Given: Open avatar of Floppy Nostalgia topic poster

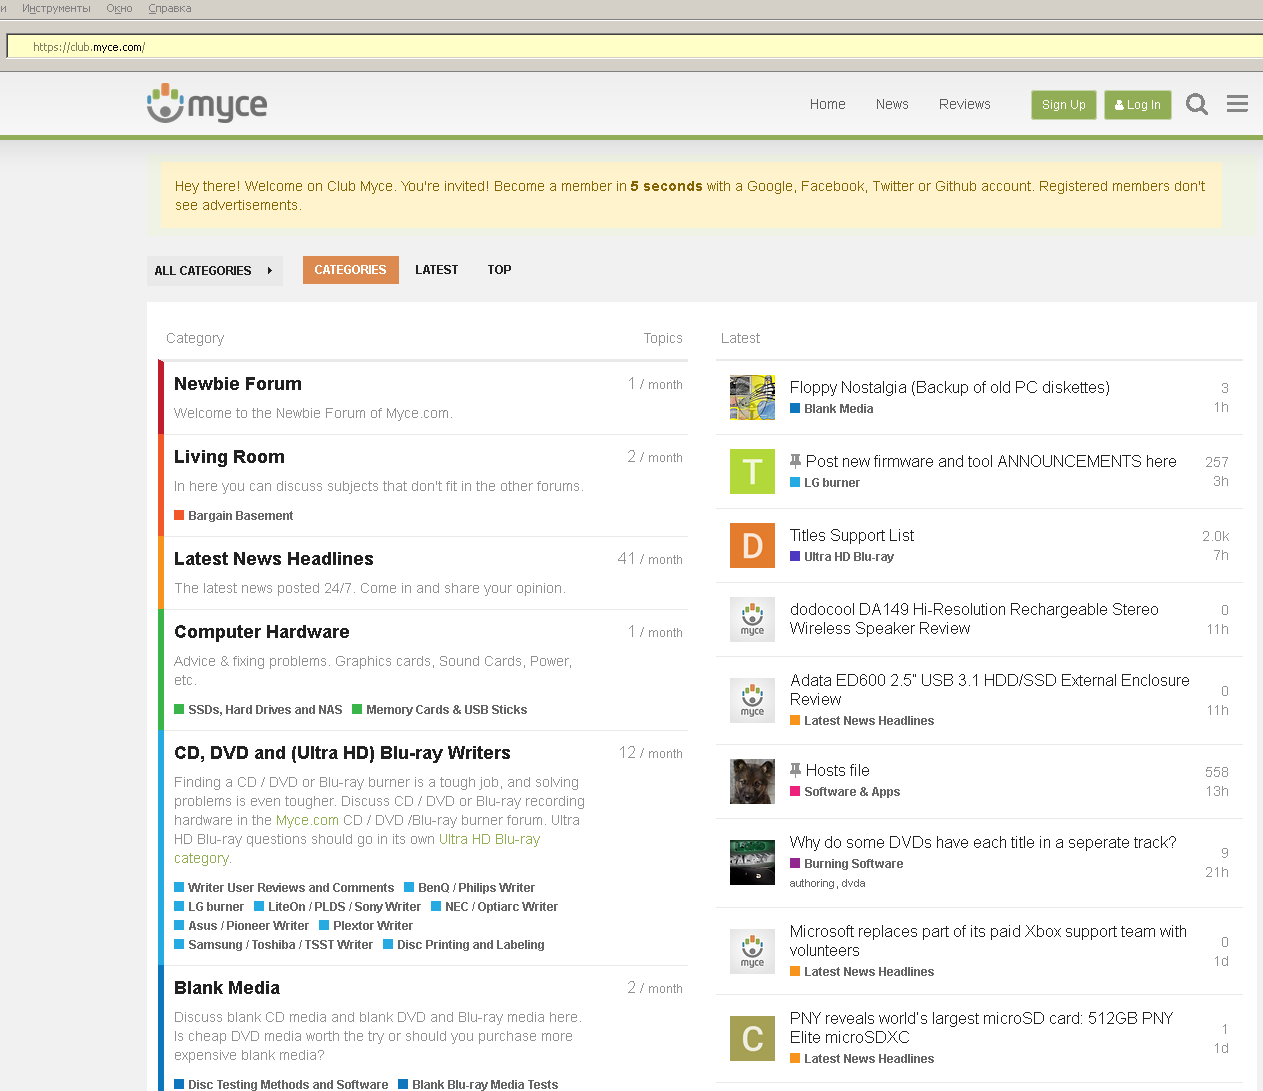Looking at the screenshot, I should click(x=752, y=398).
